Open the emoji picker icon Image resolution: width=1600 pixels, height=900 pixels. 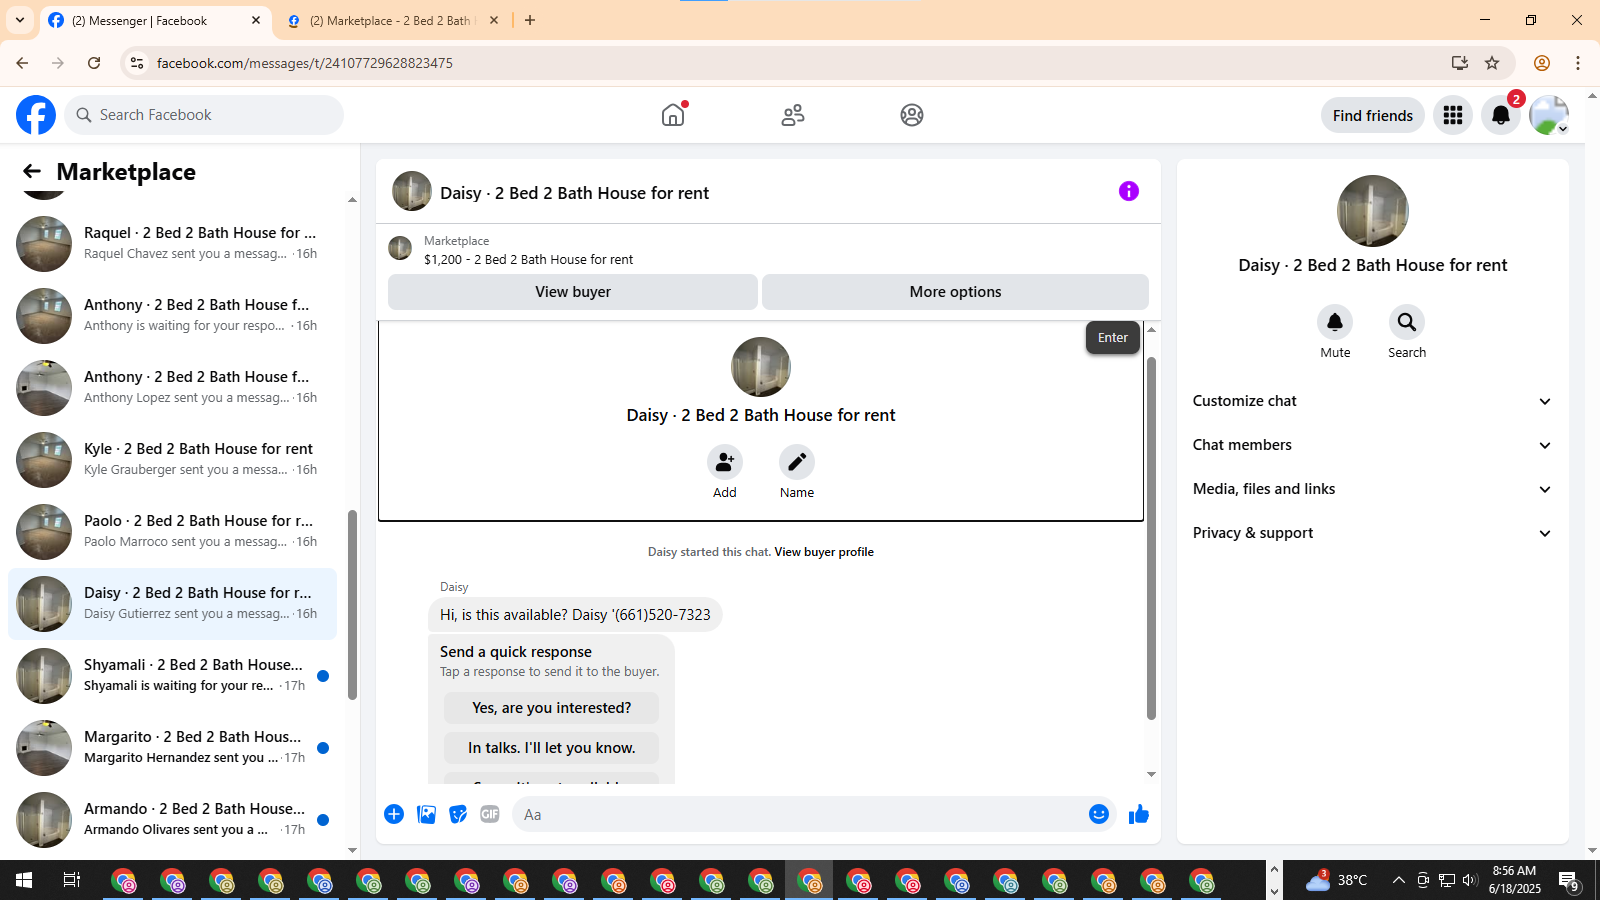[1099, 814]
